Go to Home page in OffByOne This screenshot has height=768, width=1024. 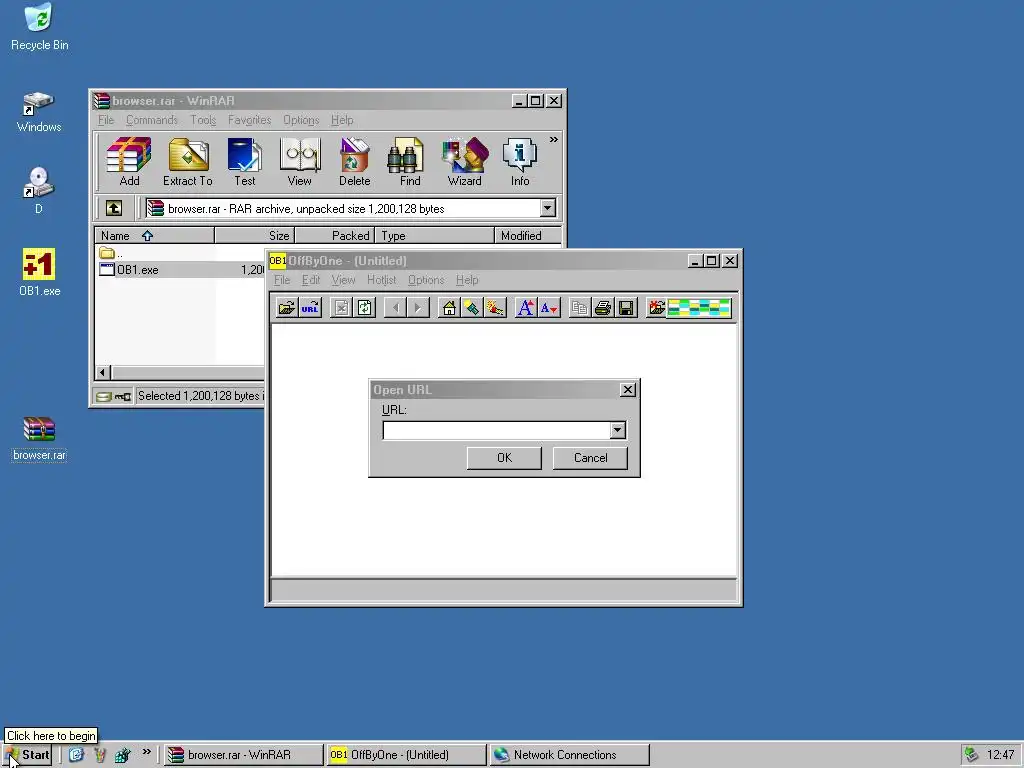click(449, 308)
